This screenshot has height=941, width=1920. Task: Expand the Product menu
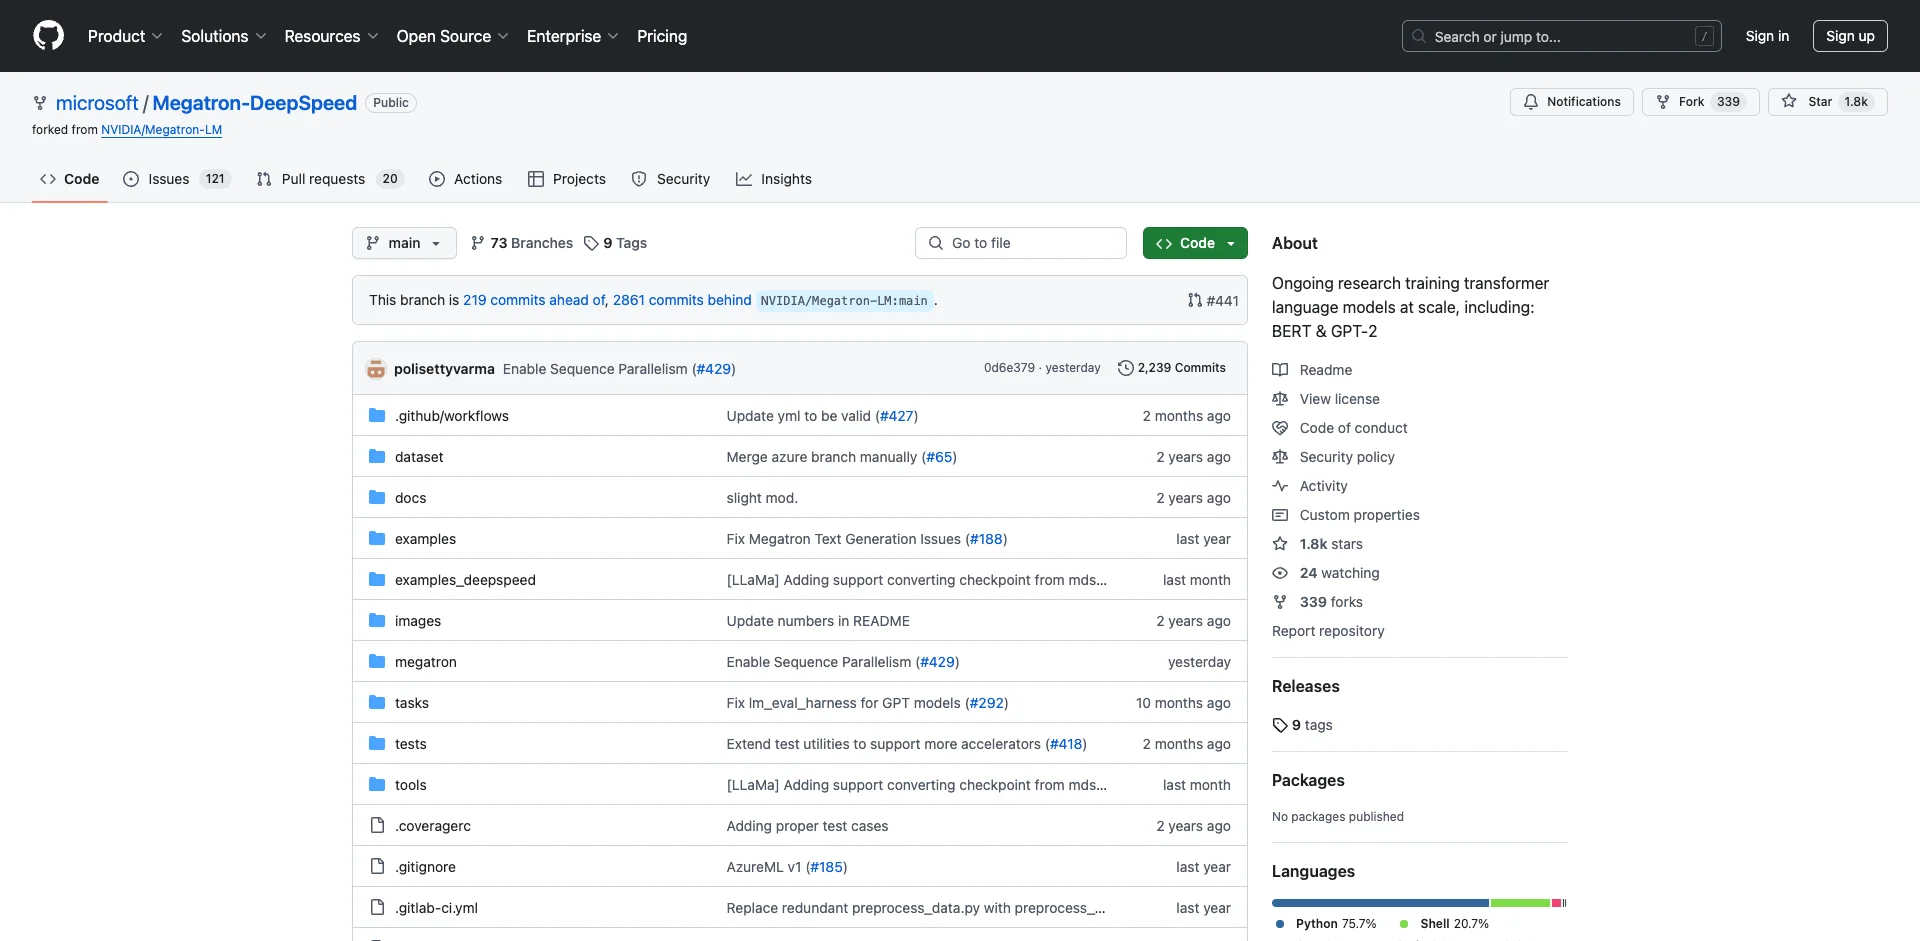125,36
